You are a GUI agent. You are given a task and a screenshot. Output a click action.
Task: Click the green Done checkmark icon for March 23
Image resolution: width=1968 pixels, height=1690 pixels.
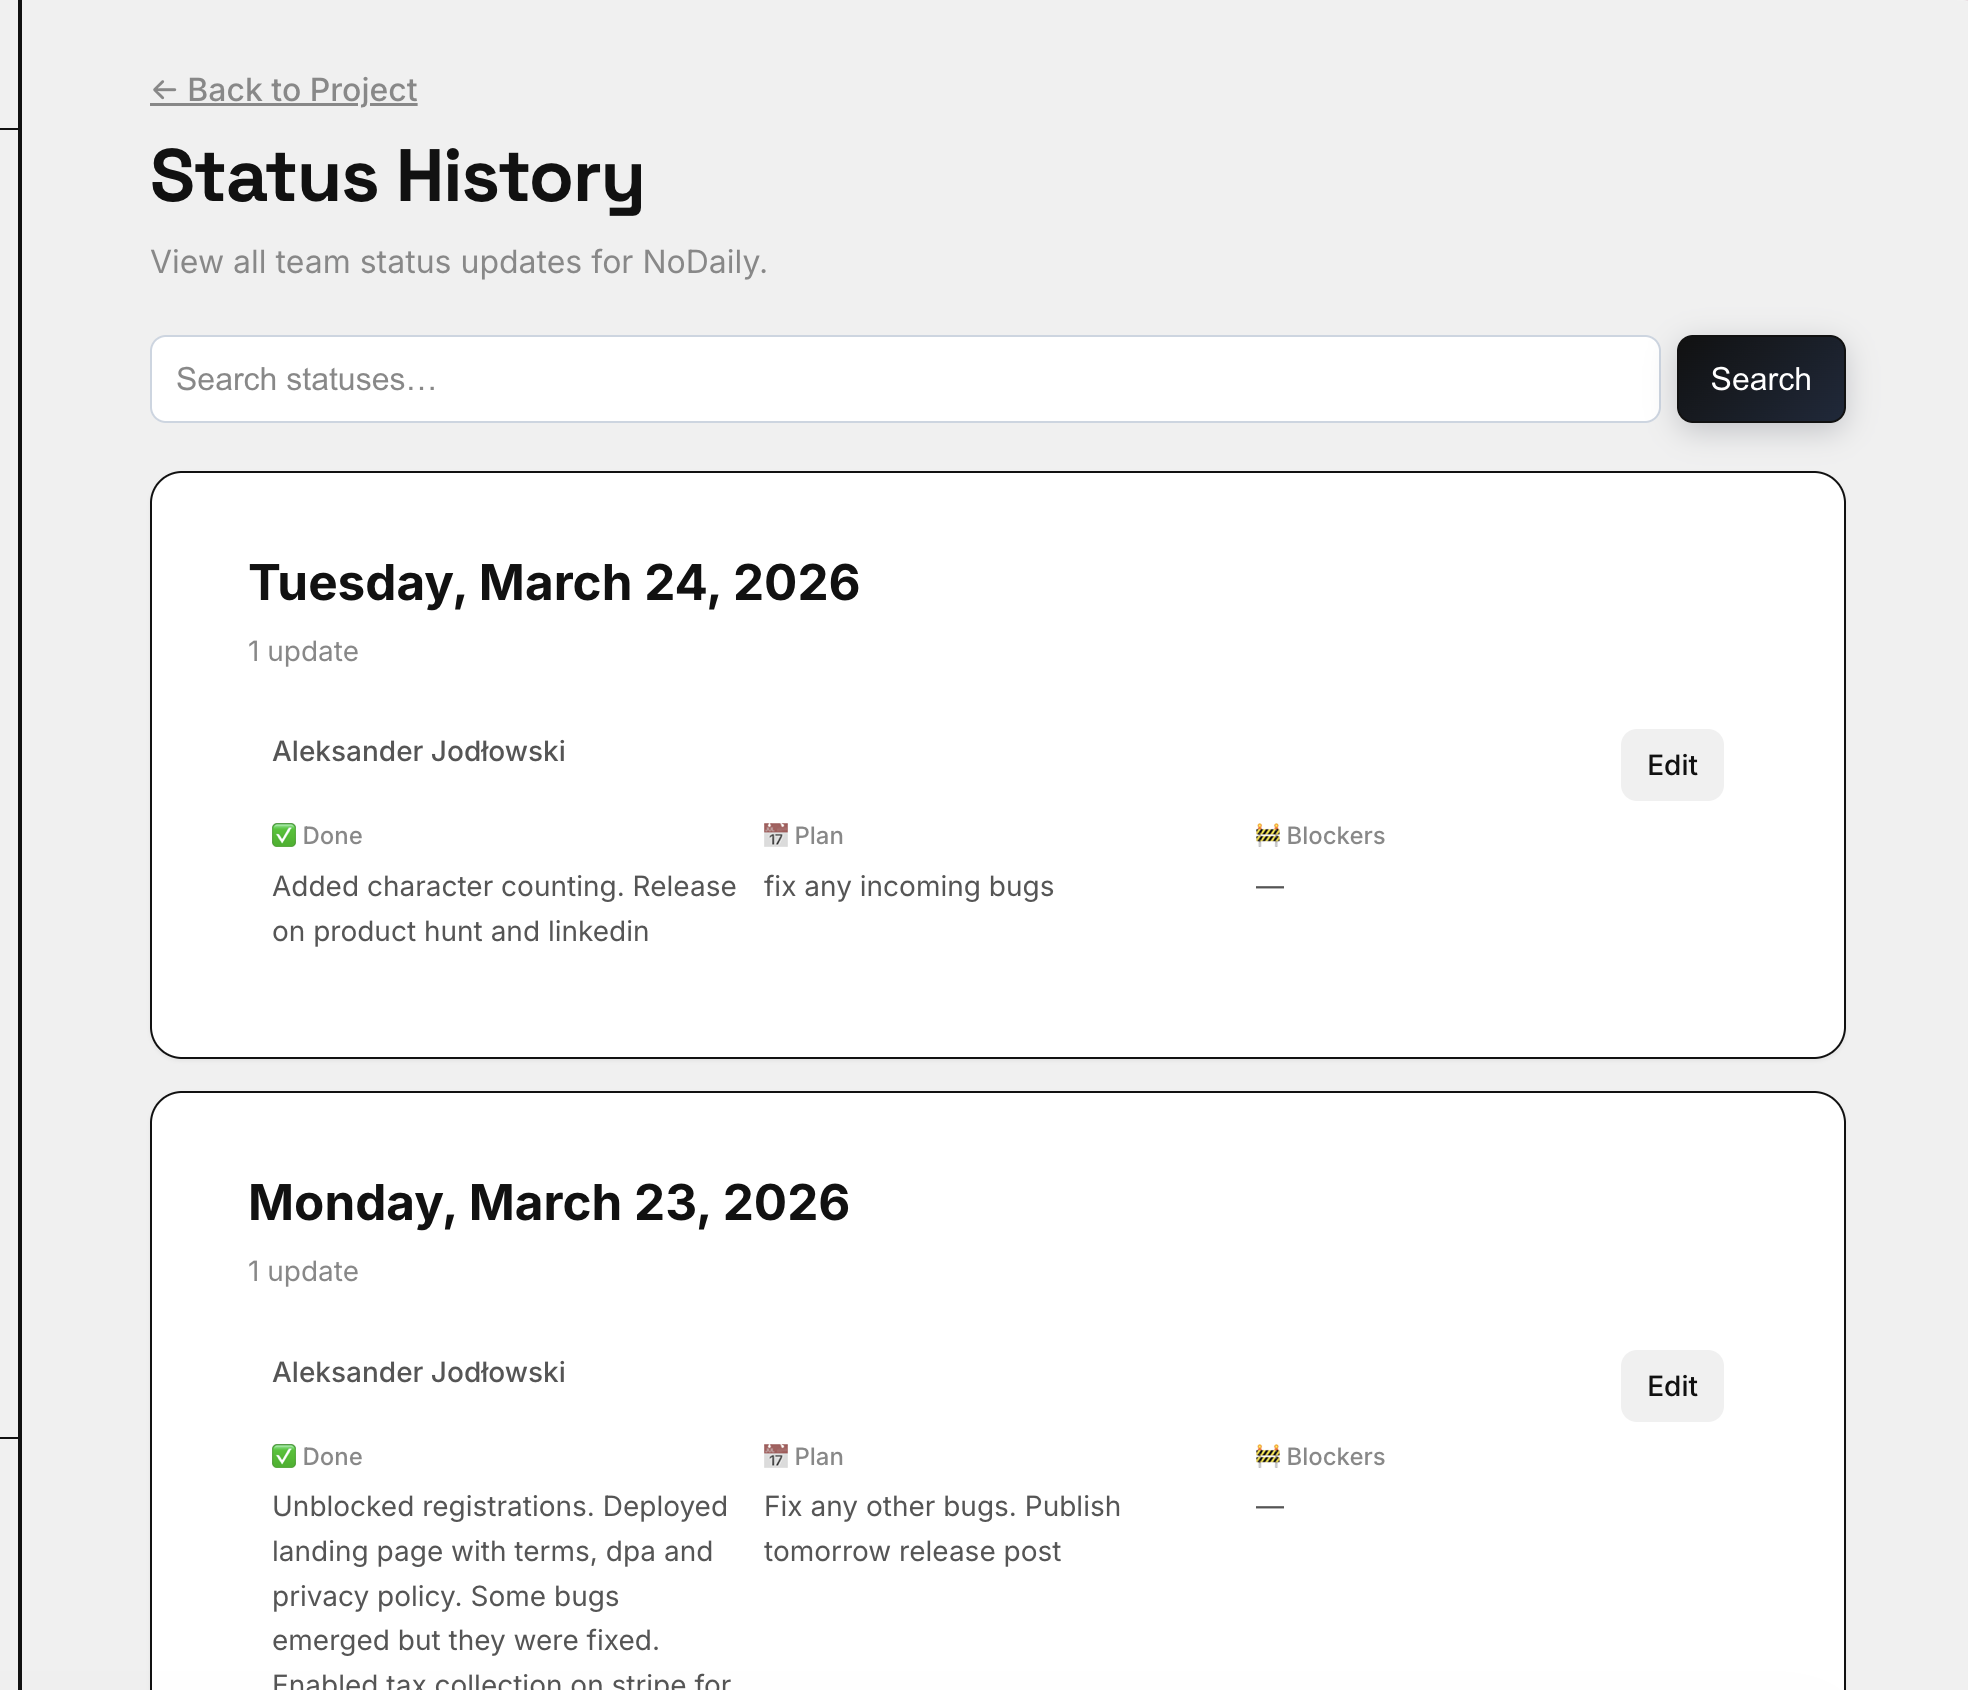[x=284, y=1456]
